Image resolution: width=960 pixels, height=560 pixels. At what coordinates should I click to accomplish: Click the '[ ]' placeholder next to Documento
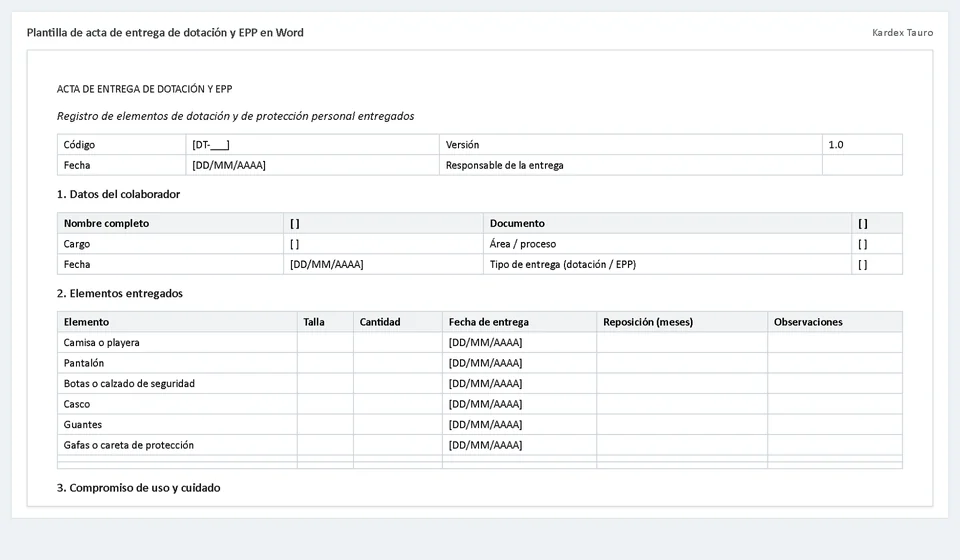click(863, 223)
